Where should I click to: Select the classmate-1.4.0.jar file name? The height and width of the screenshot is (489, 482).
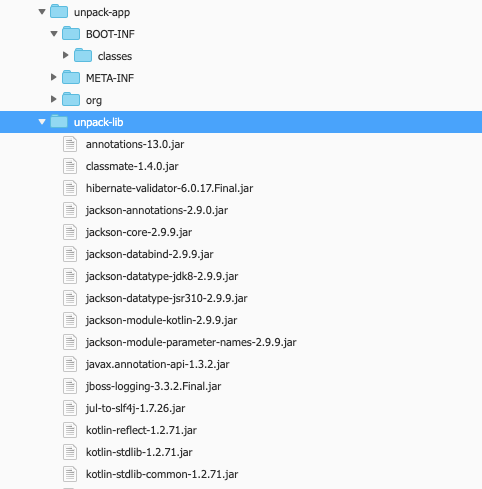tap(132, 166)
